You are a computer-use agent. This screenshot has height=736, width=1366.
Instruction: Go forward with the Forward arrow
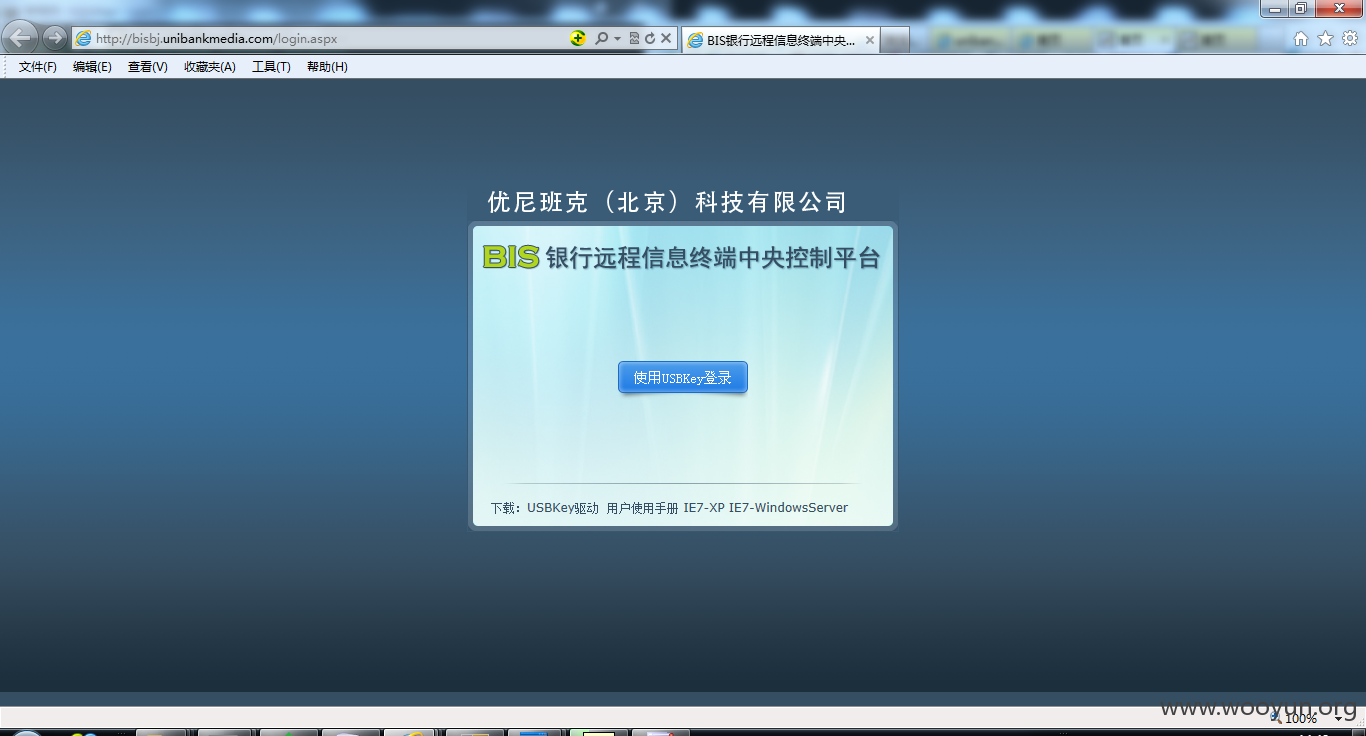pos(54,38)
